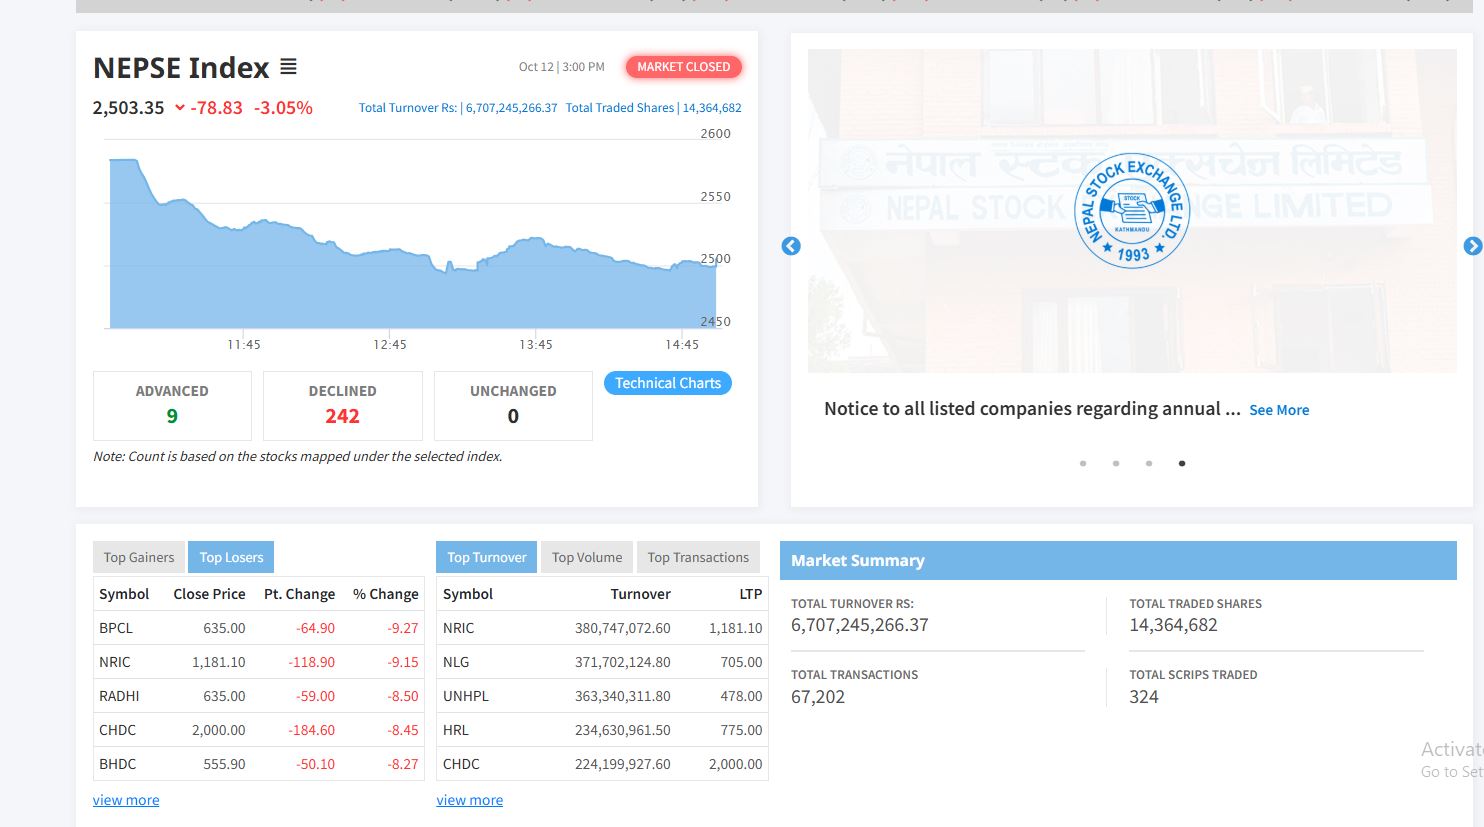Select the first carousel dot indicator
The width and height of the screenshot is (1484, 827).
1083,463
